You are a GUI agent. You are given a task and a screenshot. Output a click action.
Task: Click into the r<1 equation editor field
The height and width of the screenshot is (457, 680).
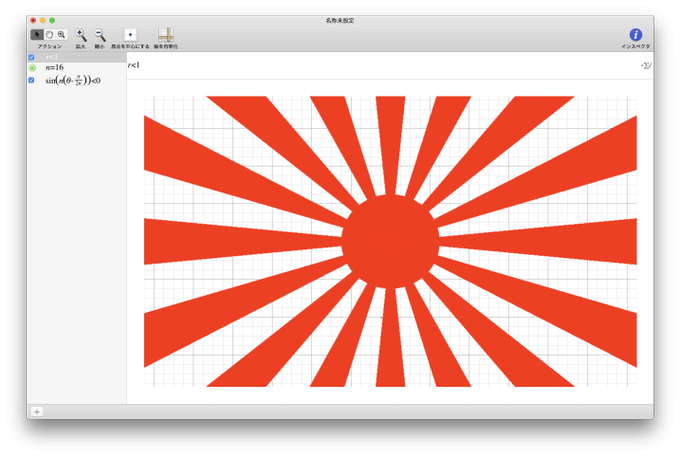tap(384, 65)
